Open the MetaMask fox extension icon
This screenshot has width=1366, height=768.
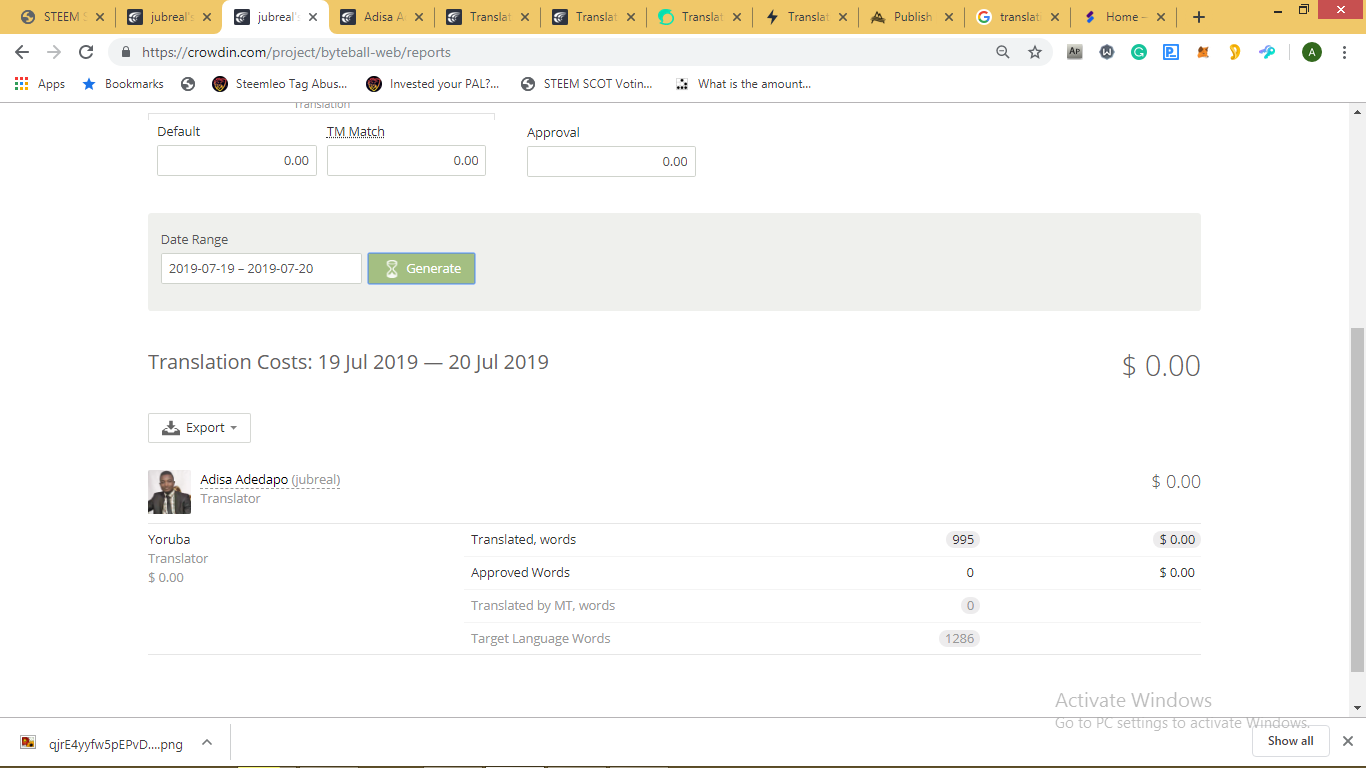(1203, 52)
